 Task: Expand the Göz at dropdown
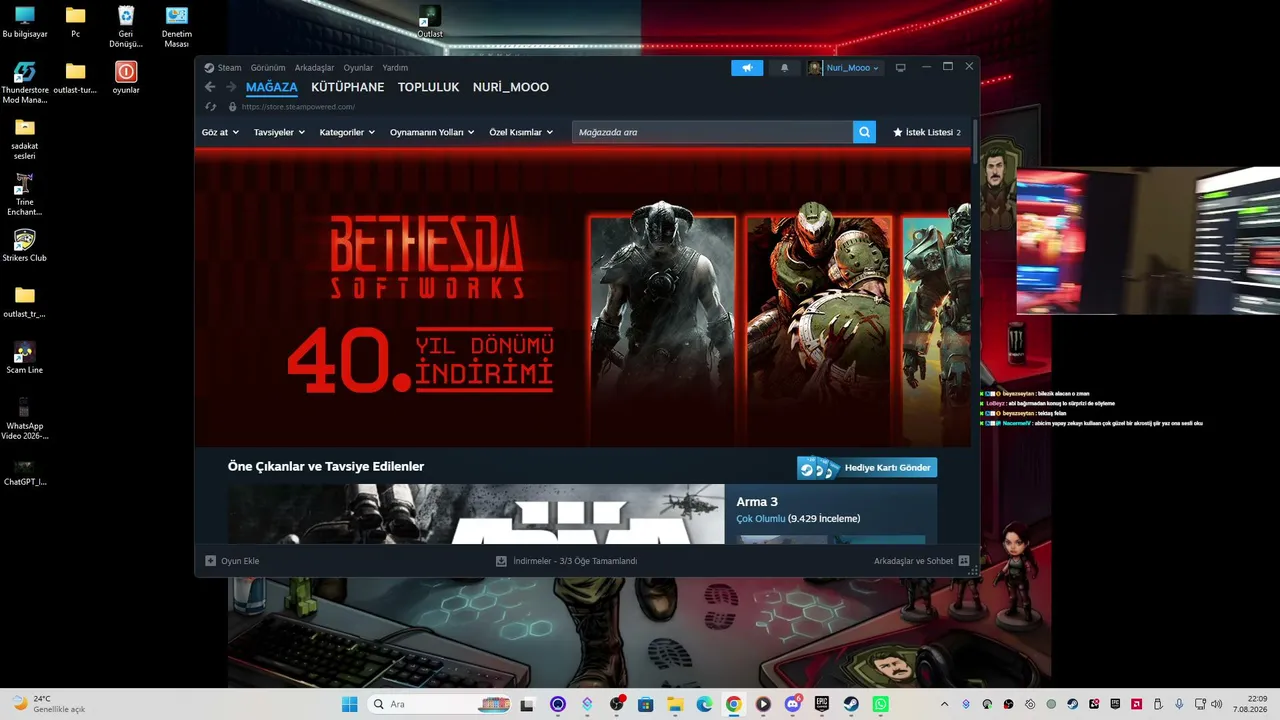[x=220, y=132]
